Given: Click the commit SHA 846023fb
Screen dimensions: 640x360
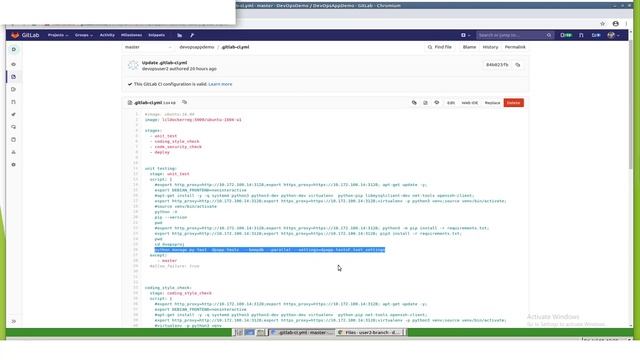Looking at the screenshot, I should [497, 65].
